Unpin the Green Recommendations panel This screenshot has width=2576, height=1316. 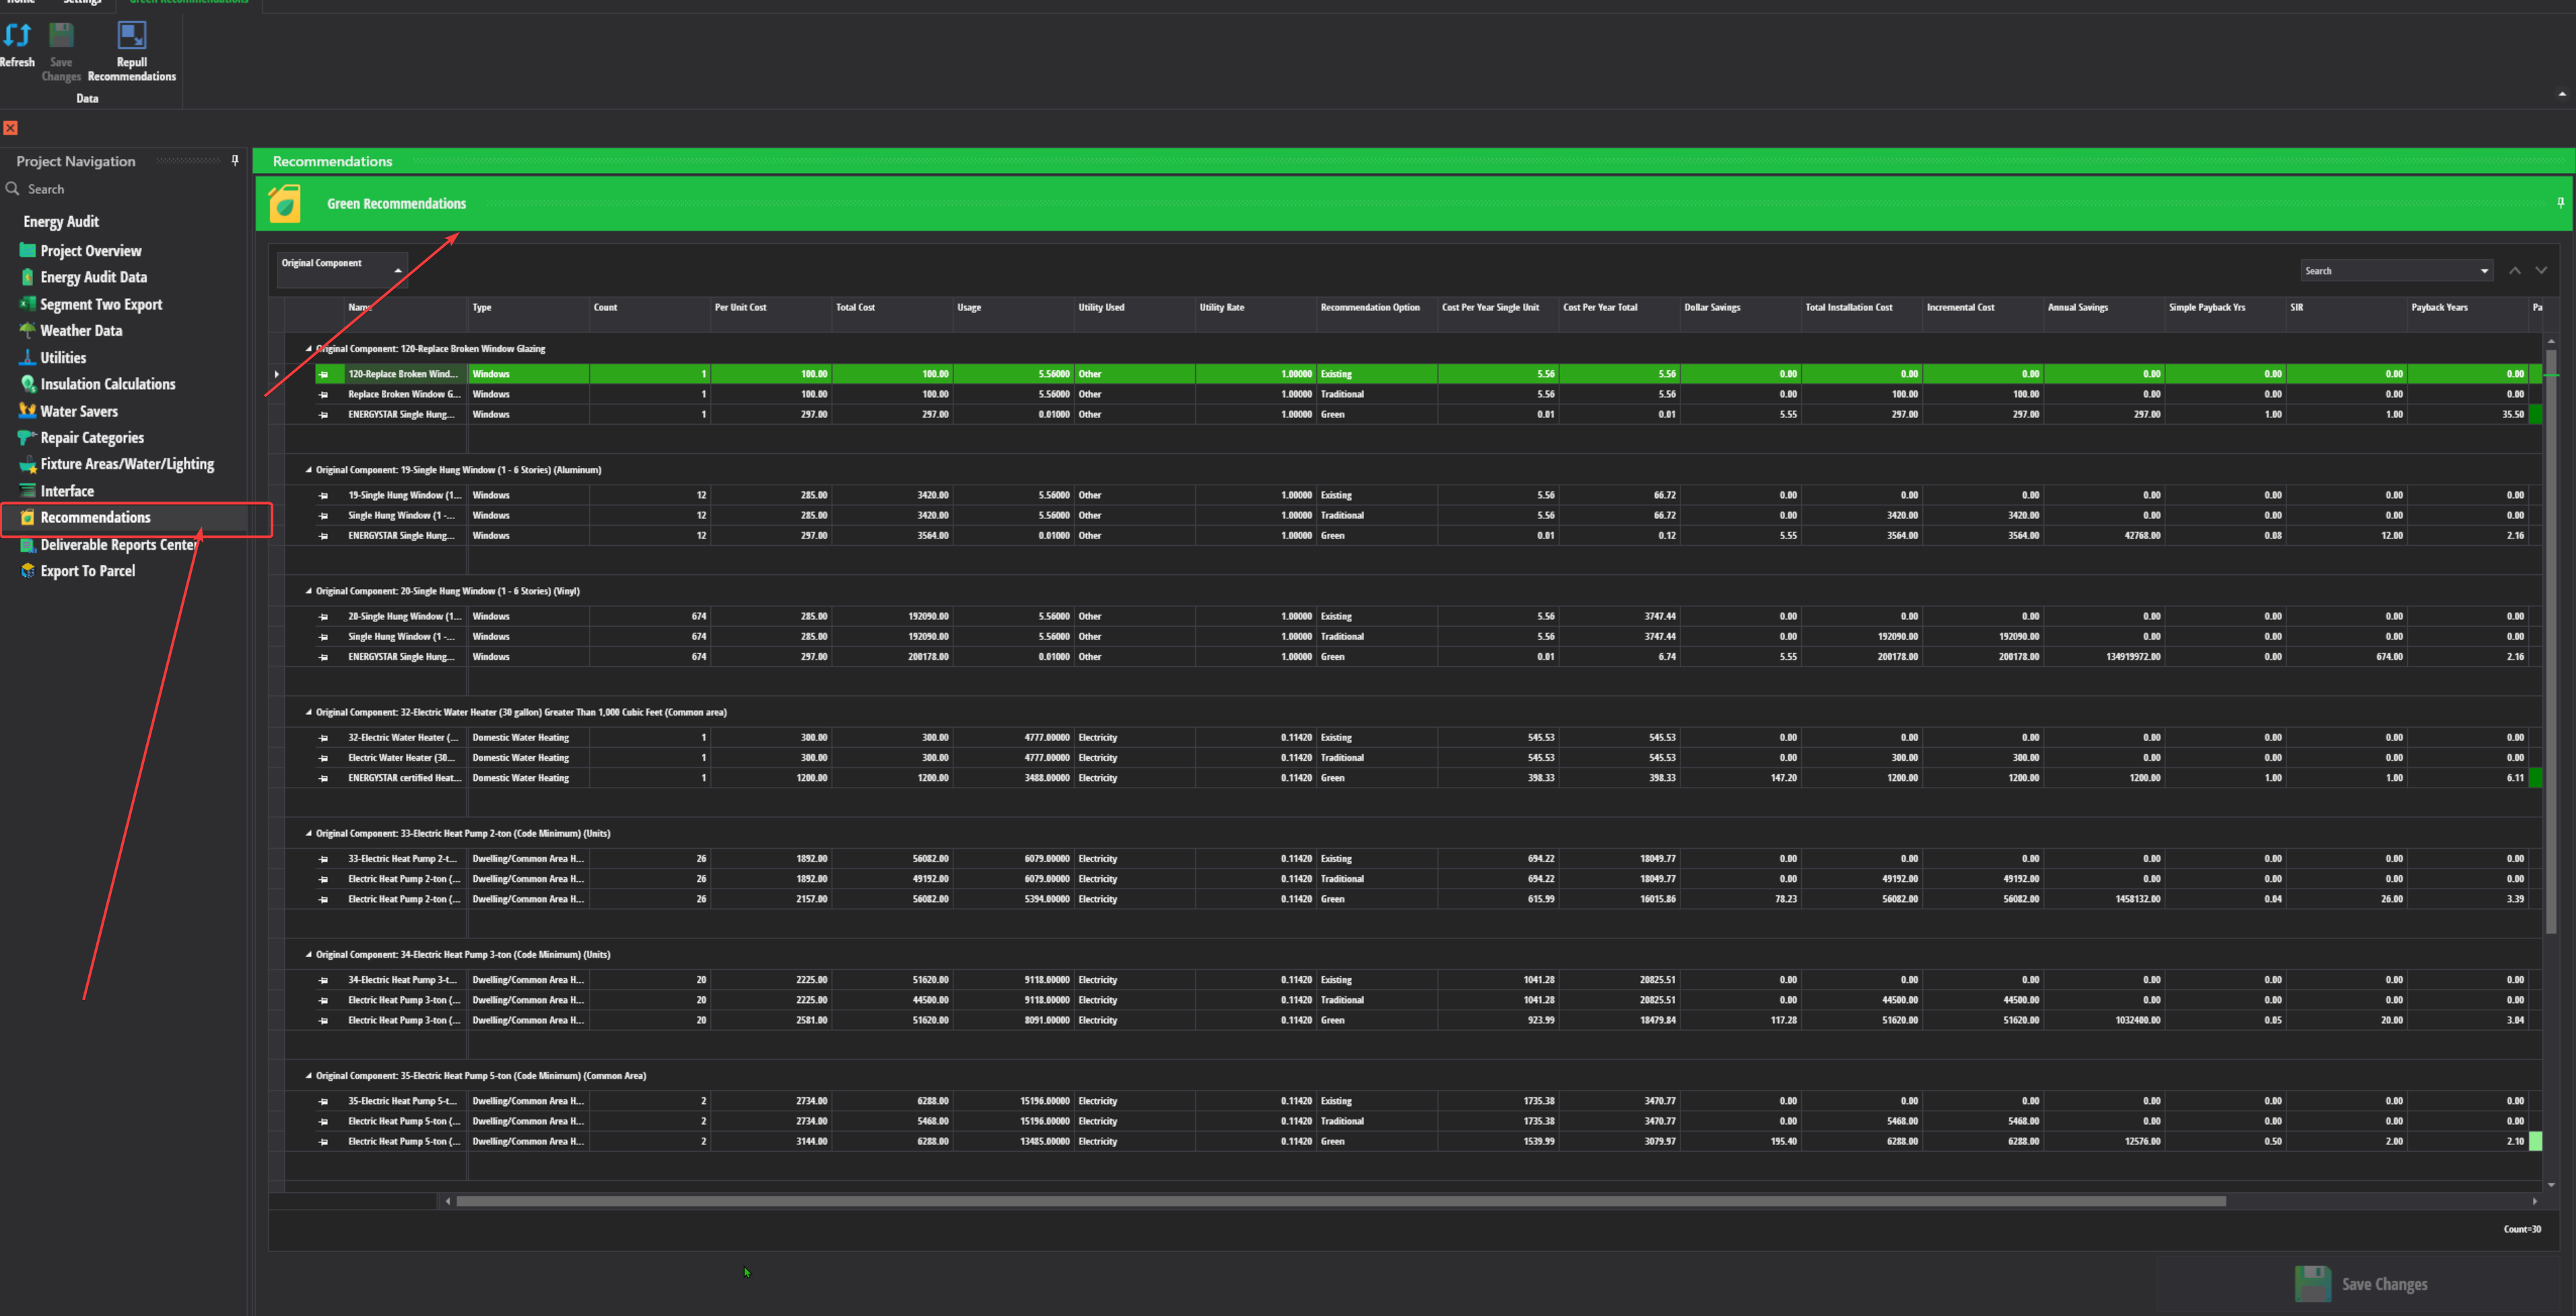pyautogui.click(x=2561, y=202)
